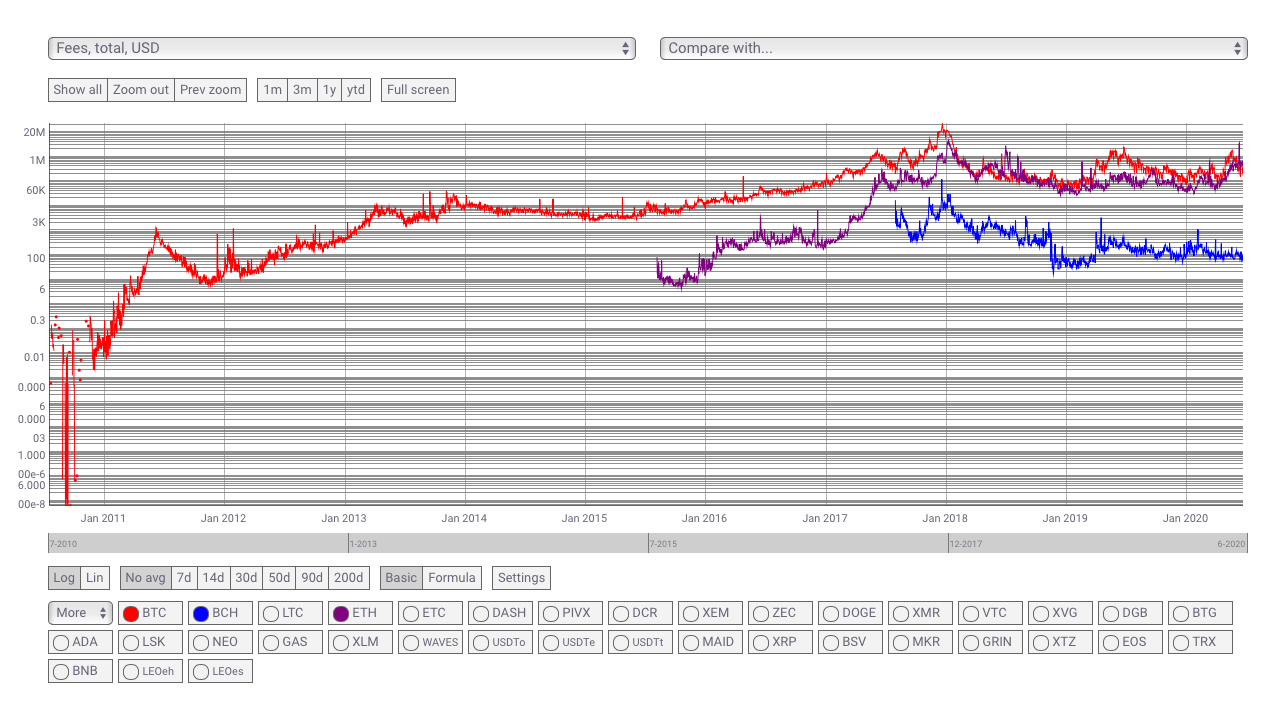Enable the XEM coin series

[710, 613]
